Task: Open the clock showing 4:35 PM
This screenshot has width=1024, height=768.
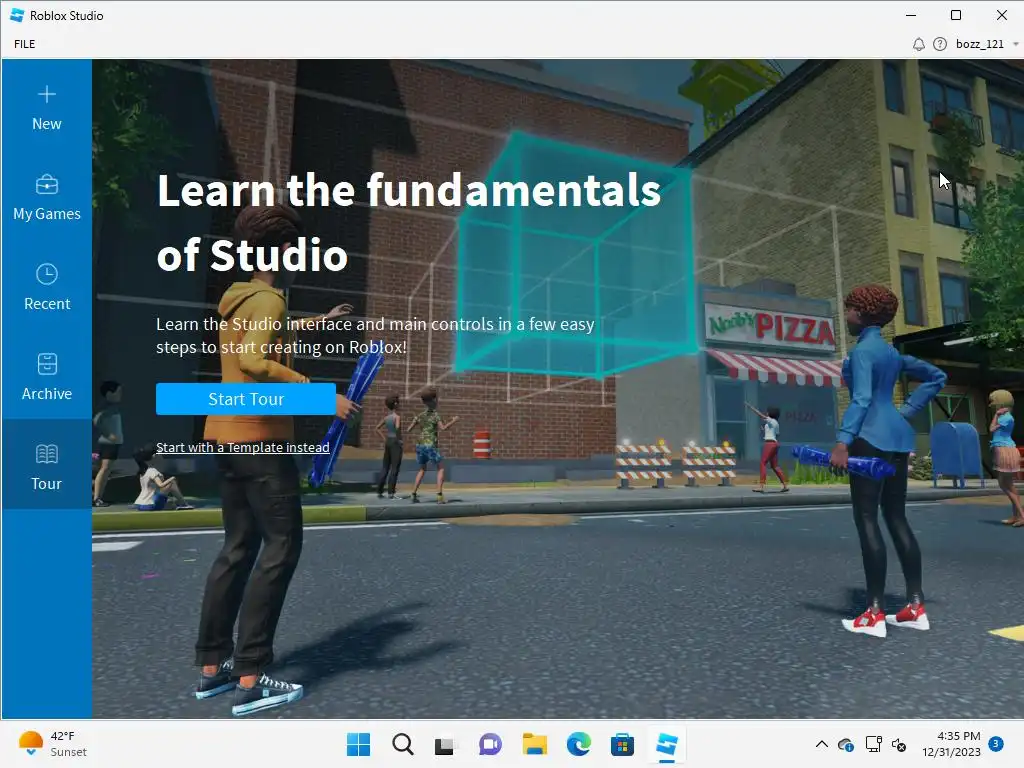Action: point(952,744)
